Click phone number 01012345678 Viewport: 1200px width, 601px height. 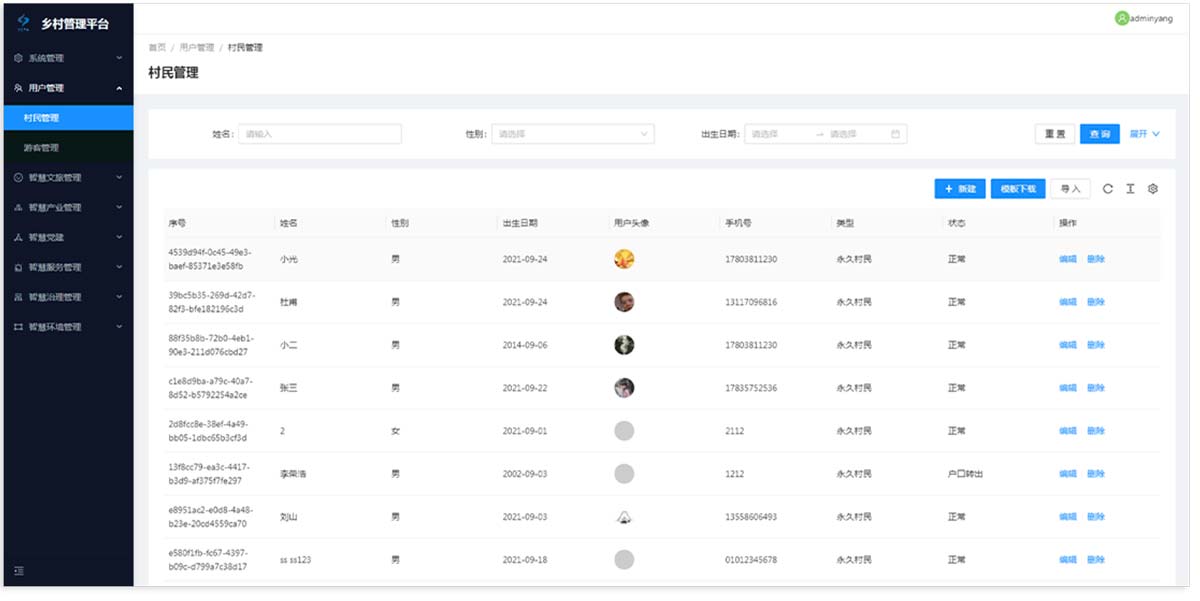(751, 560)
